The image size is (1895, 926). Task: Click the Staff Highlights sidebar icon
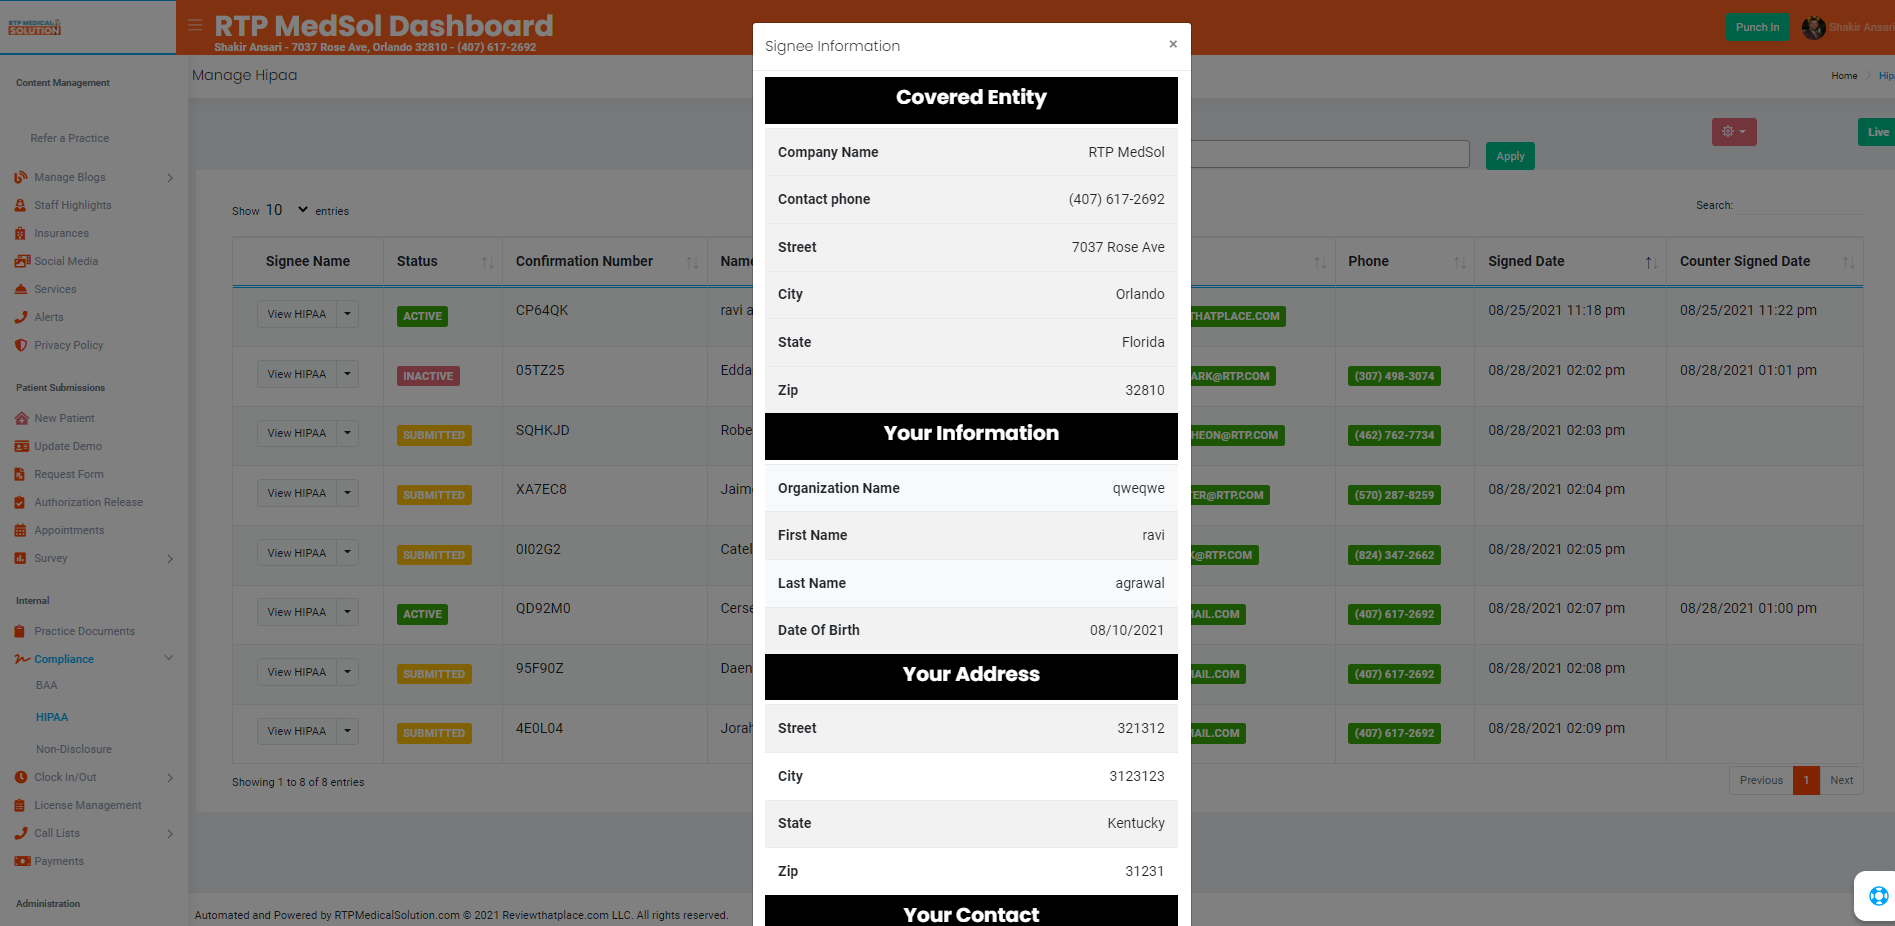pyautogui.click(x=21, y=205)
